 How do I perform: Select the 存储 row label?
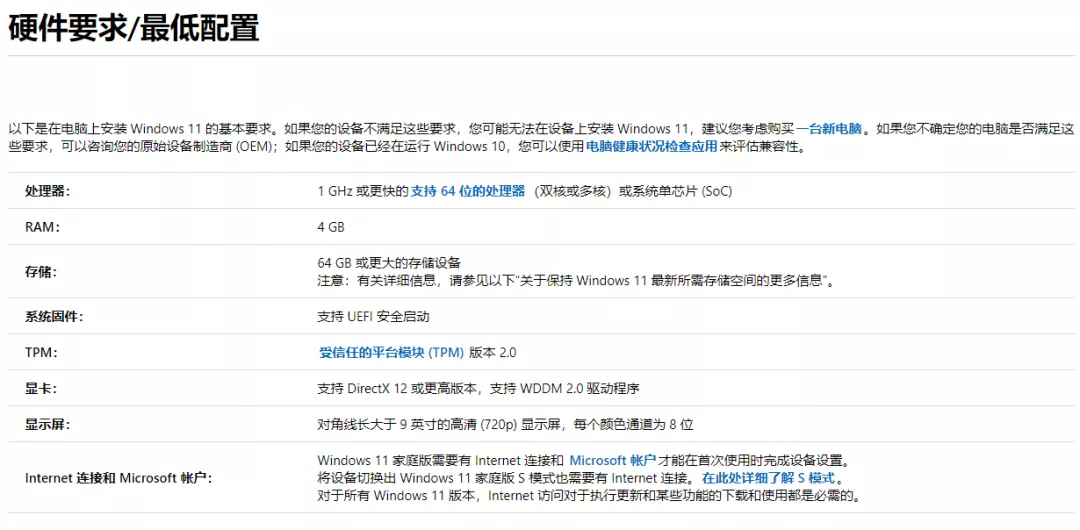[41, 272]
